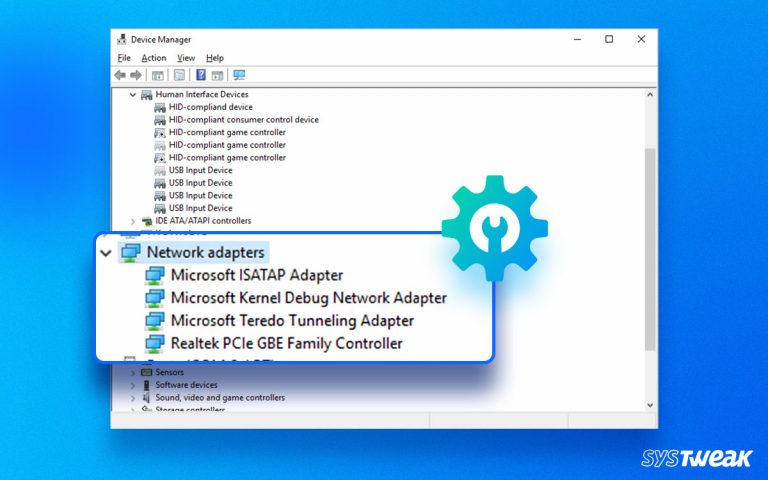This screenshot has height=480, width=768.
Task: Click the IDE ATA/ATAPI controllers icon
Action: (x=146, y=221)
